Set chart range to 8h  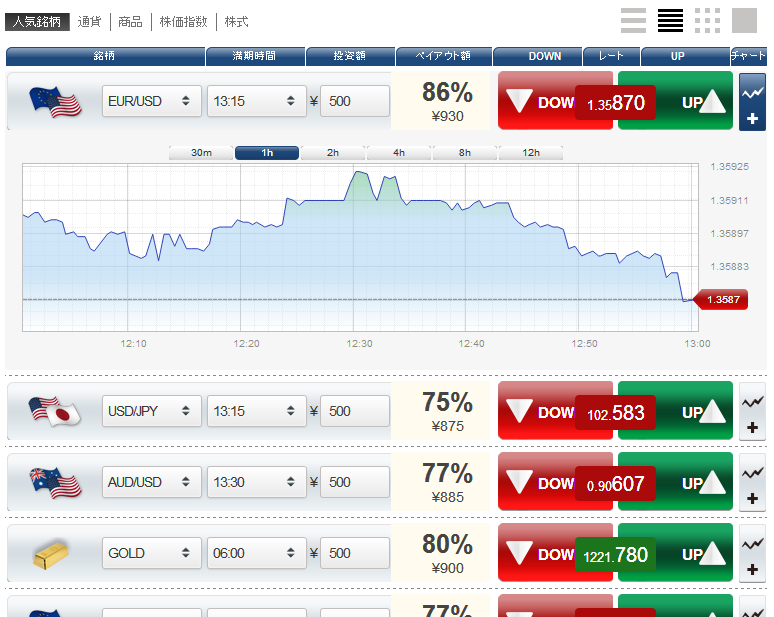click(x=464, y=153)
